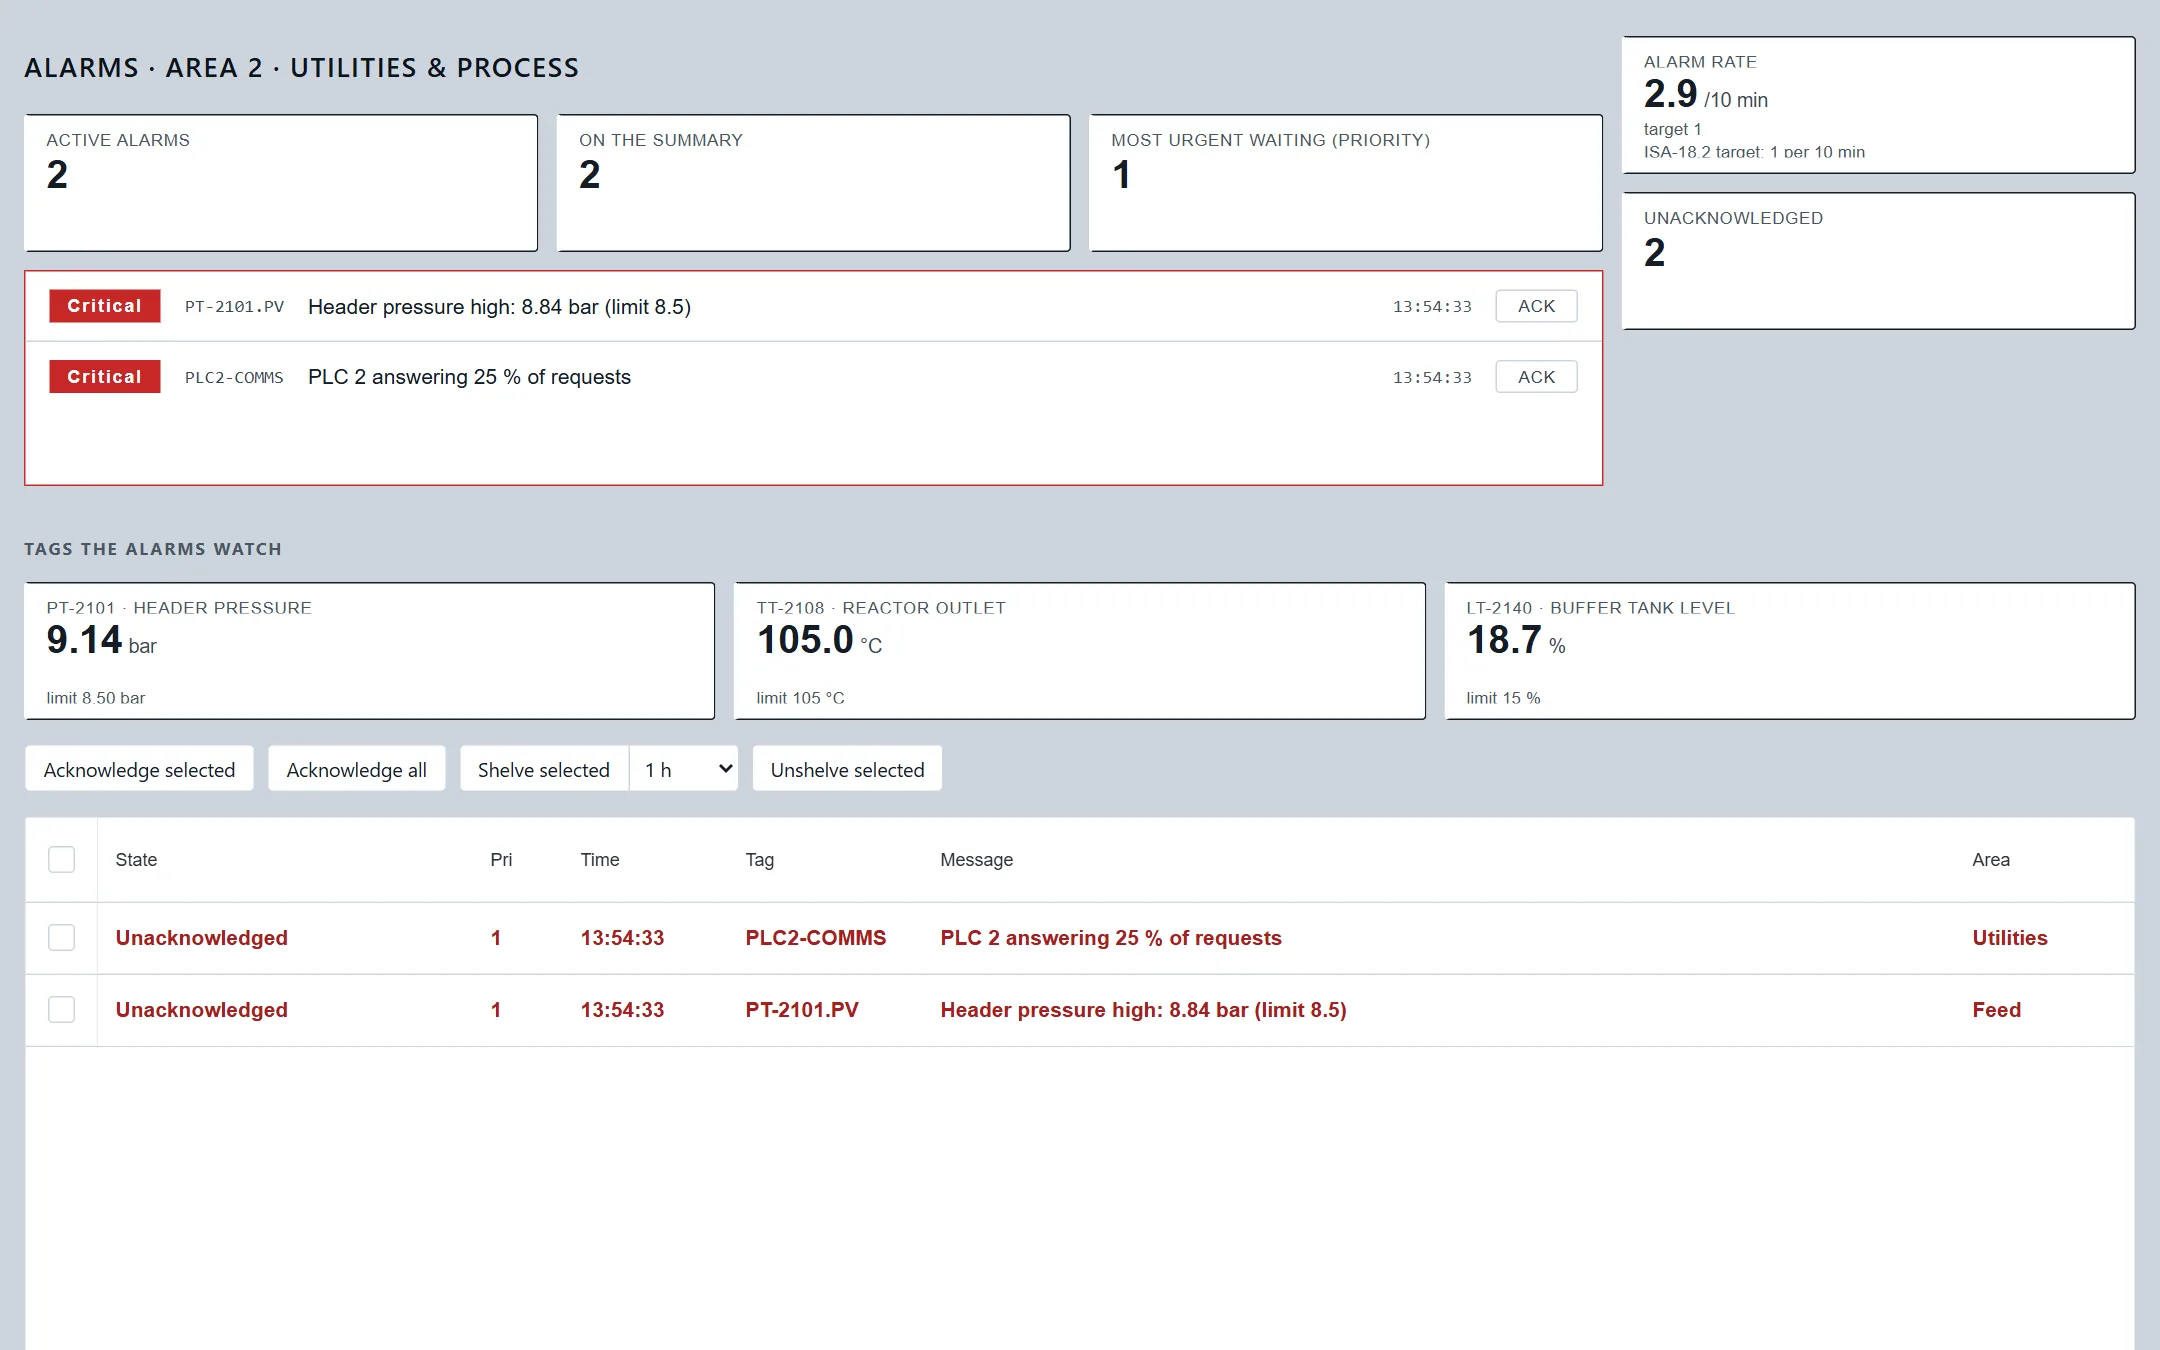Select the On The Summary card
This screenshot has width=2160, height=1350.
[813, 183]
